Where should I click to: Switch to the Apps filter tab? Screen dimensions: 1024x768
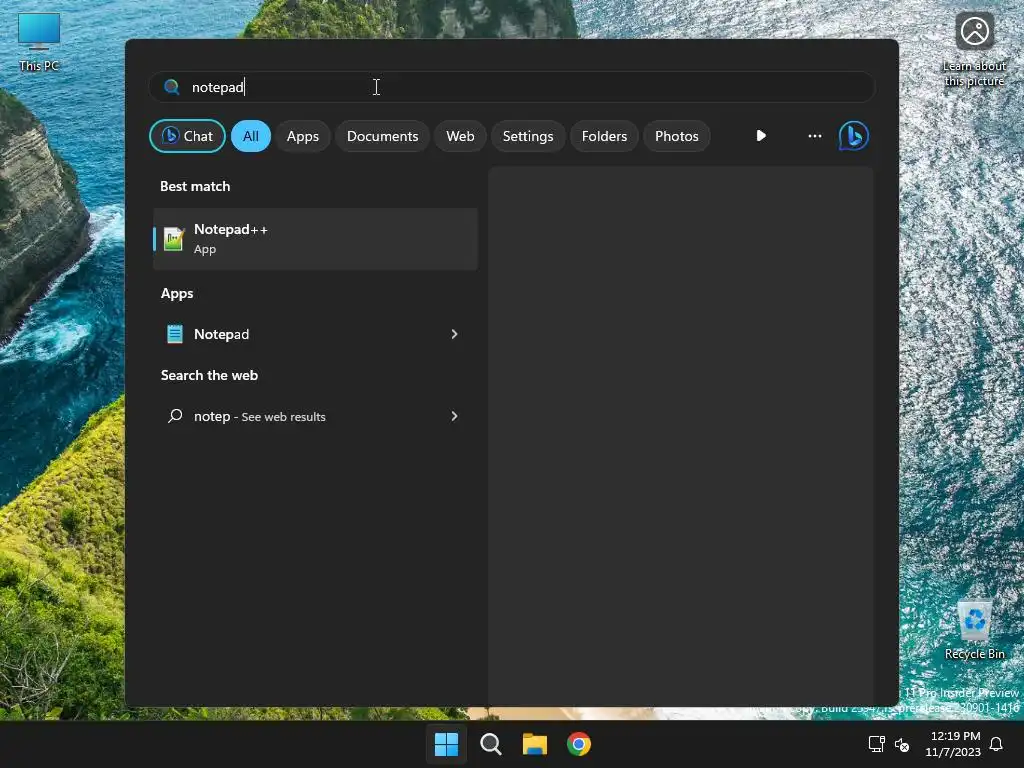[302, 136]
